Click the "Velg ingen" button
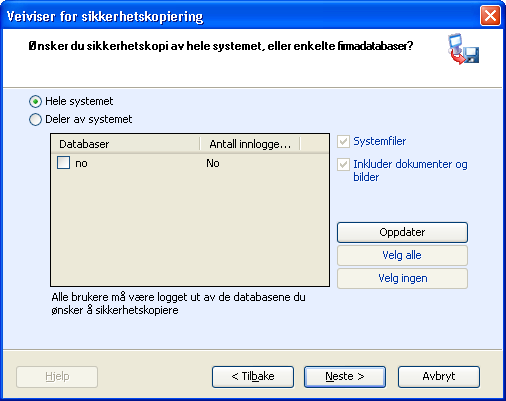 pos(402,278)
